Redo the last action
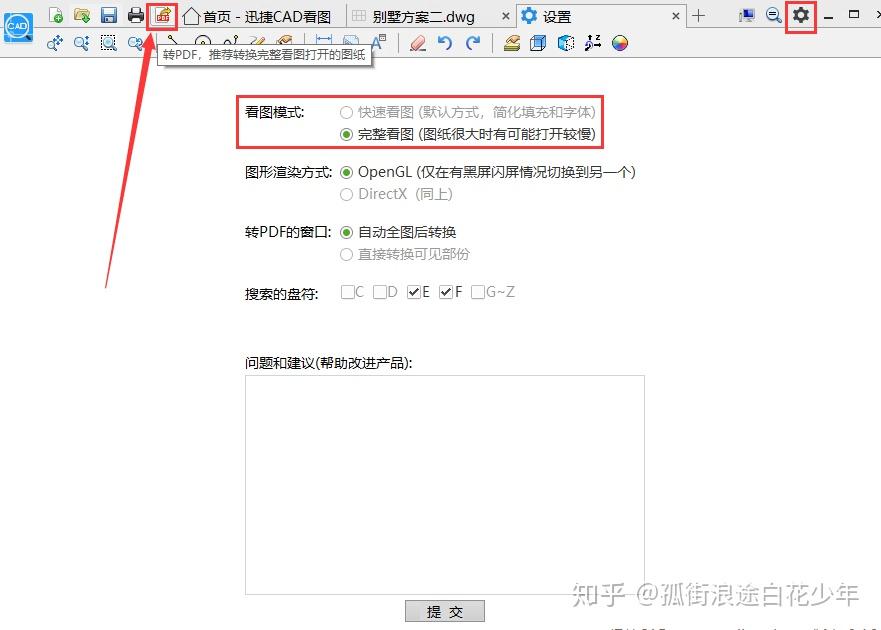The width and height of the screenshot is (881, 630). pos(473,43)
